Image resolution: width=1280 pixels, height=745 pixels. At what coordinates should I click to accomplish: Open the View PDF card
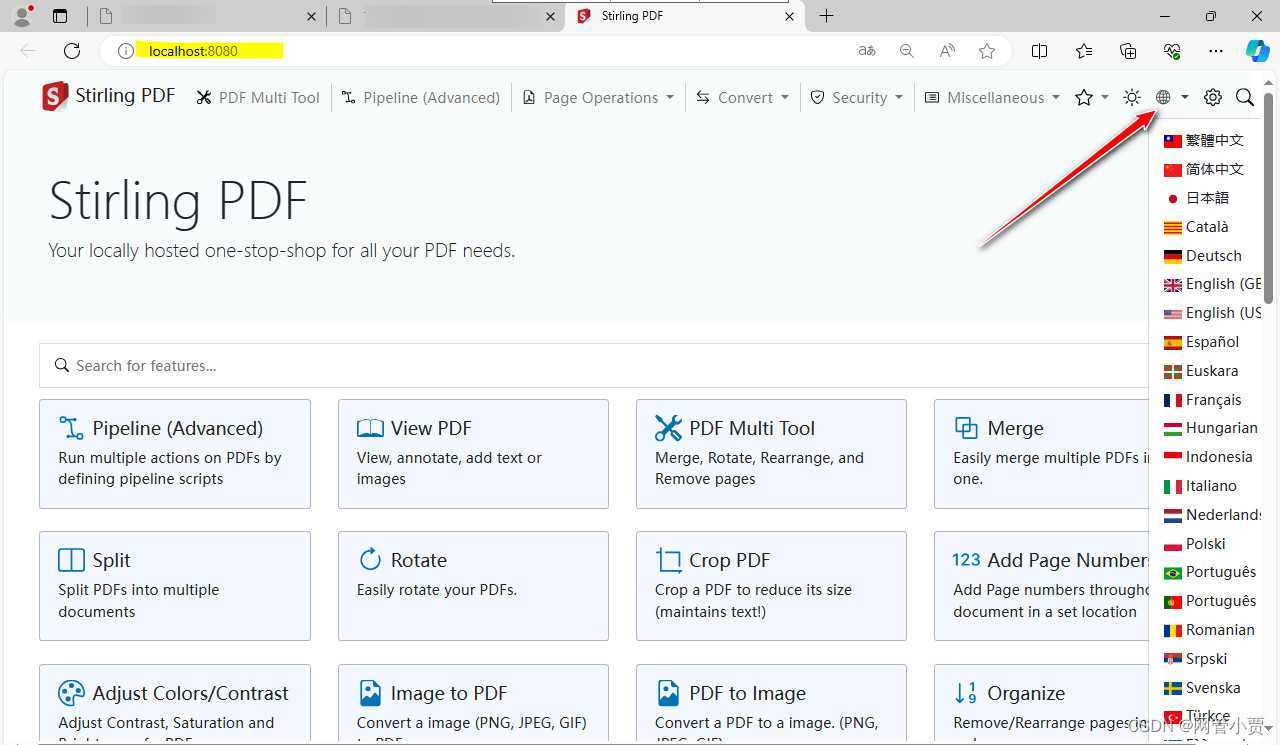[473, 454]
